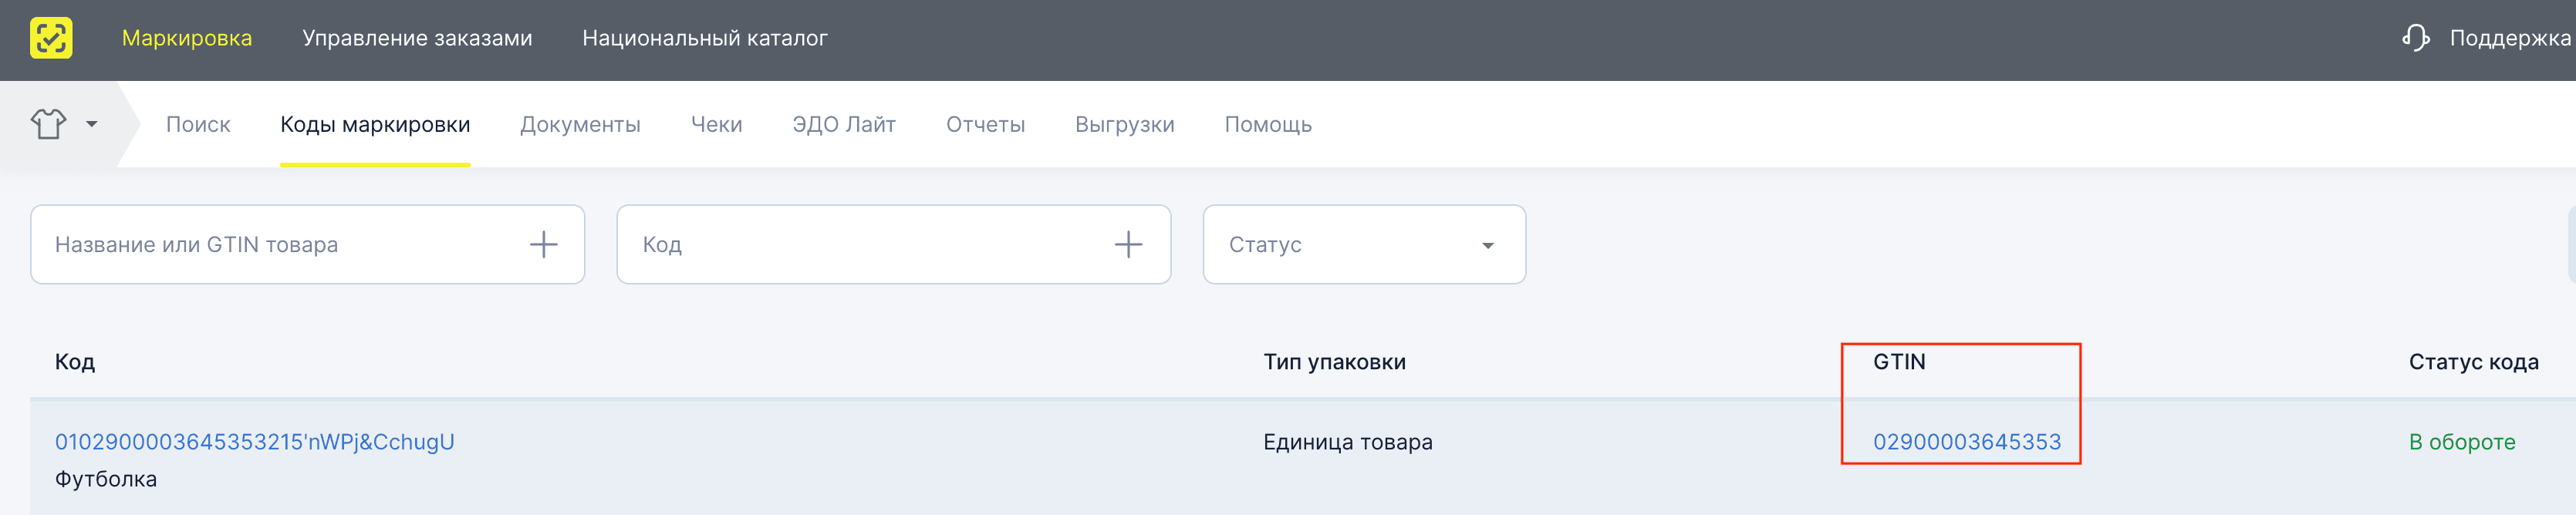Open the Национальный каталог menu
The height and width of the screenshot is (515, 2576).
(x=705, y=38)
